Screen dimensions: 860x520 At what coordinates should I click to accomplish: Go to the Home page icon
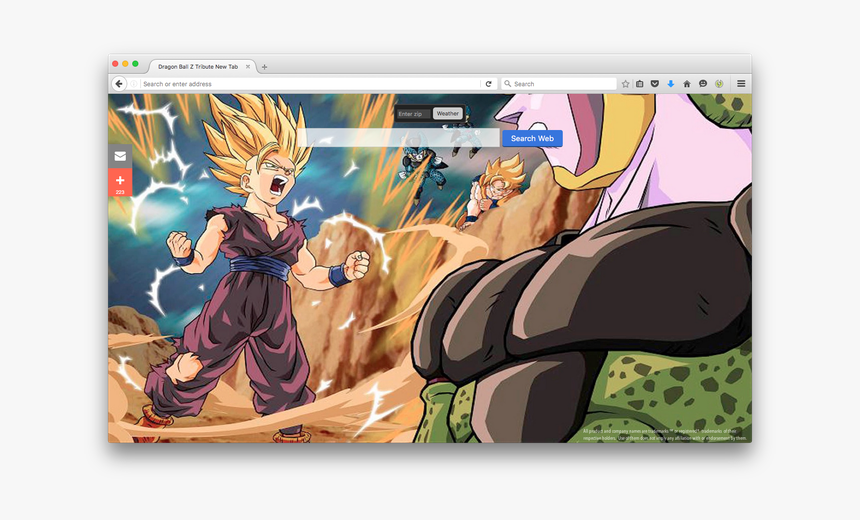point(687,84)
